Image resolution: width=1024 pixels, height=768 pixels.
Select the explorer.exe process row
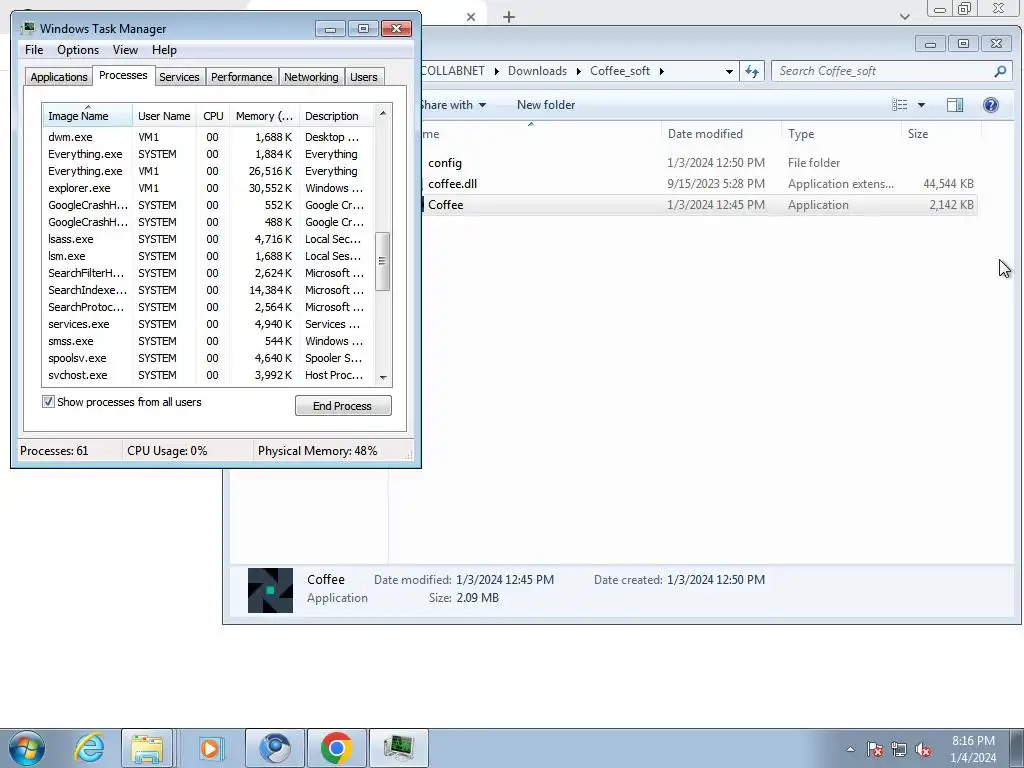point(208,188)
